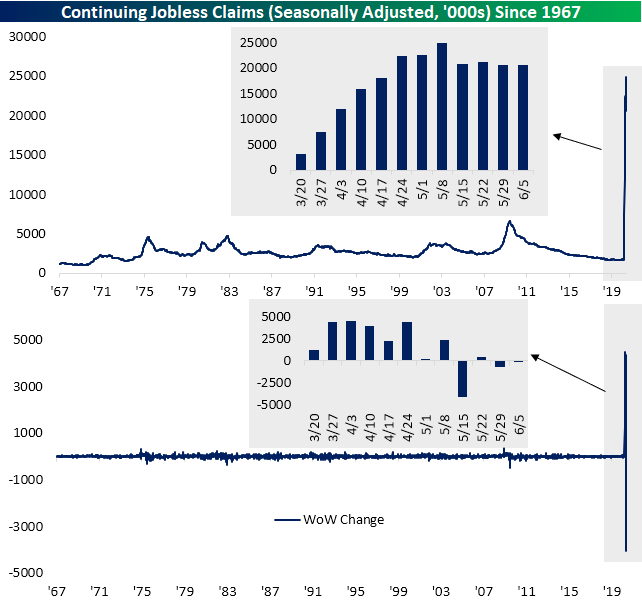The width and height of the screenshot is (642, 601).
Task: Click the 4/10 bar in upper inset chart
Action: [360, 129]
